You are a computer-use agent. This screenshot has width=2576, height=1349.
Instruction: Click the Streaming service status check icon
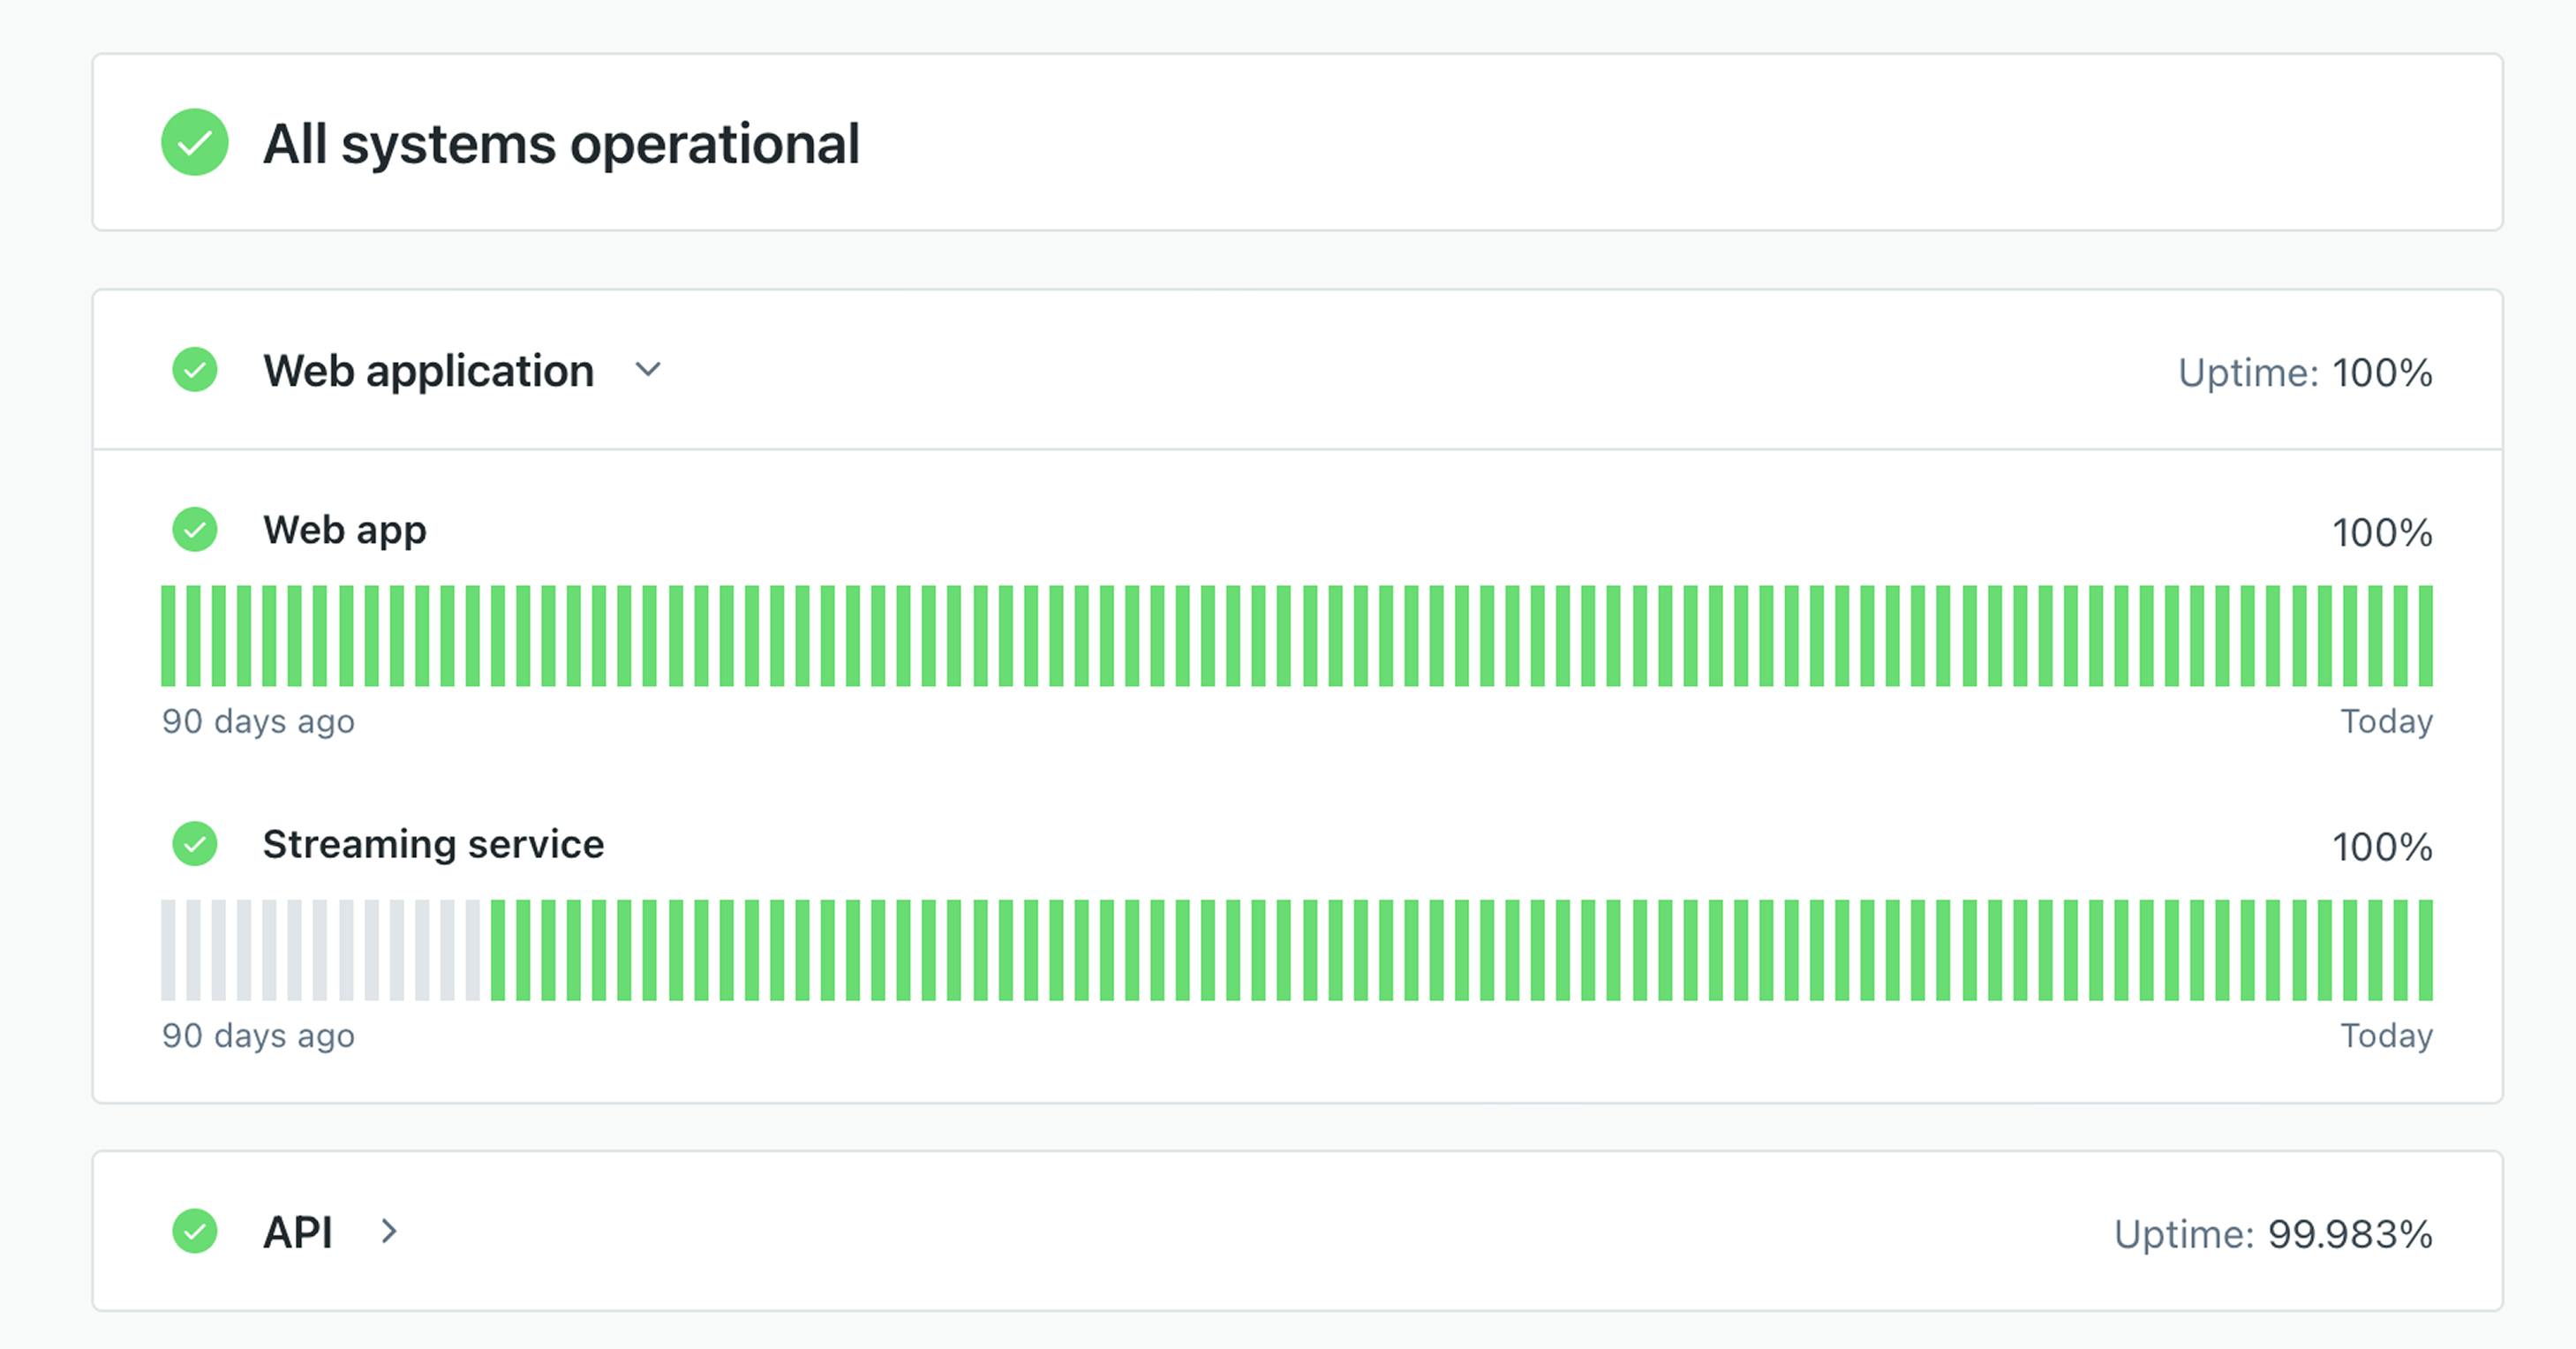coord(195,844)
